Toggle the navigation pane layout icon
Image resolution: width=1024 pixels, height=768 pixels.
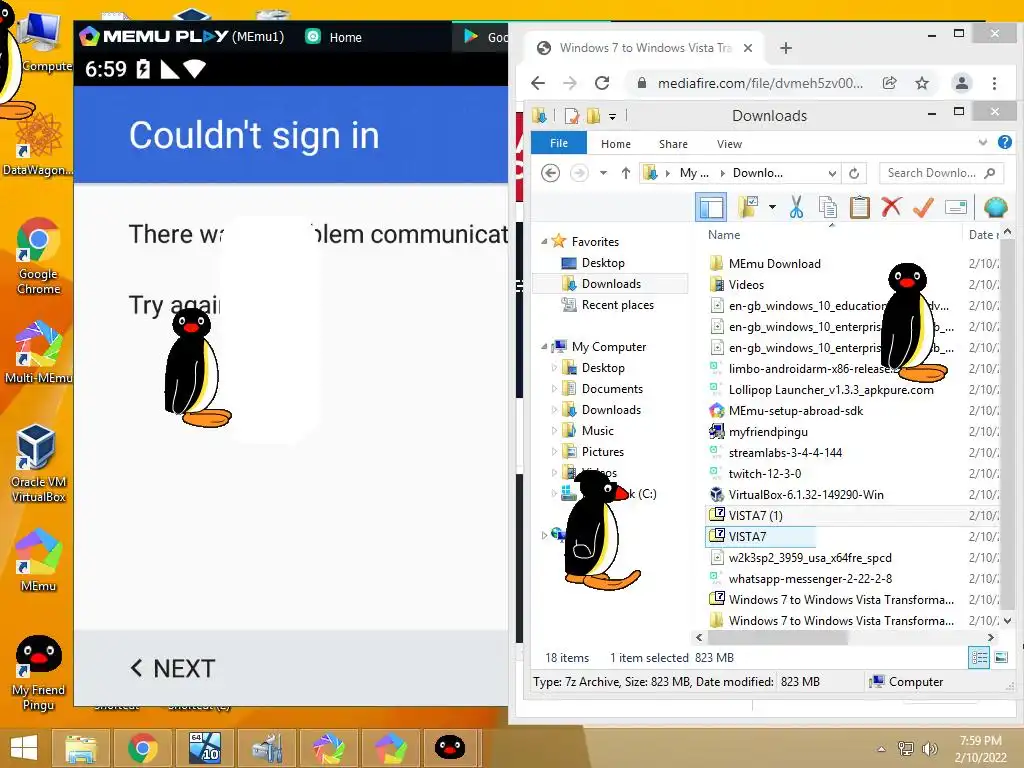click(x=711, y=208)
